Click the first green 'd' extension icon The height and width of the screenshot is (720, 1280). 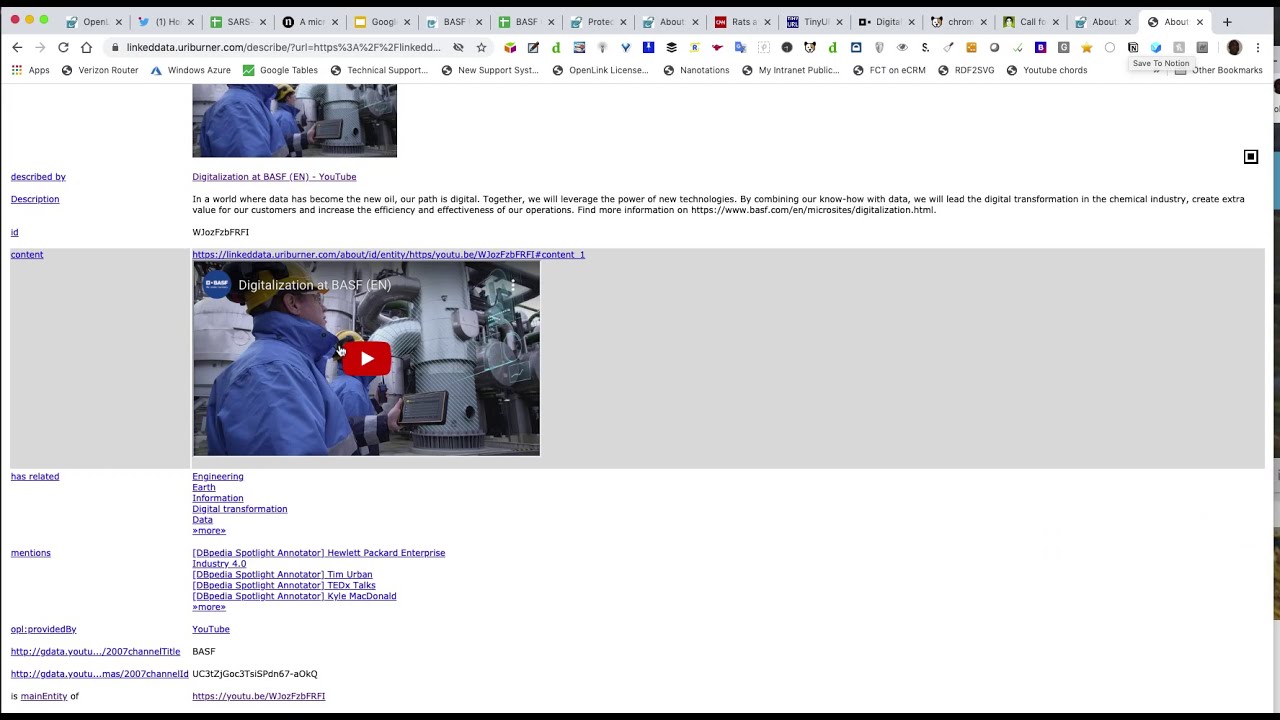[x=556, y=47]
